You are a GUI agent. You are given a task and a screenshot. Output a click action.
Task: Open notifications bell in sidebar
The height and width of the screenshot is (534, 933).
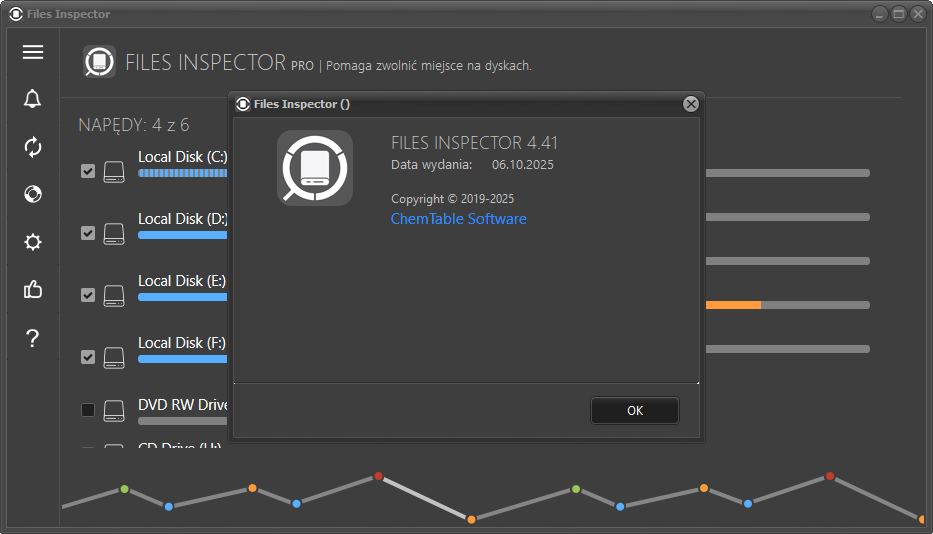(33, 99)
